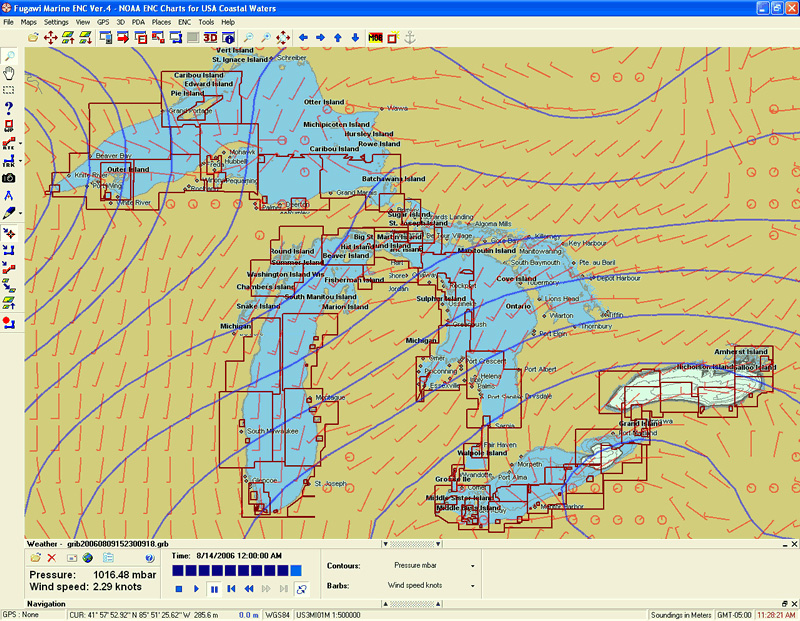Click the blue question mark query tool
Image resolution: width=800 pixels, height=621 pixels.
coord(9,108)
